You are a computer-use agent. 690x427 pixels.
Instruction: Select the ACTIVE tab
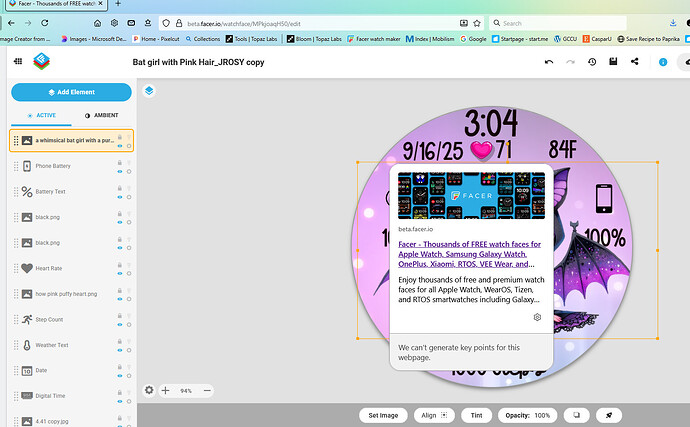(x=41, y=115)
